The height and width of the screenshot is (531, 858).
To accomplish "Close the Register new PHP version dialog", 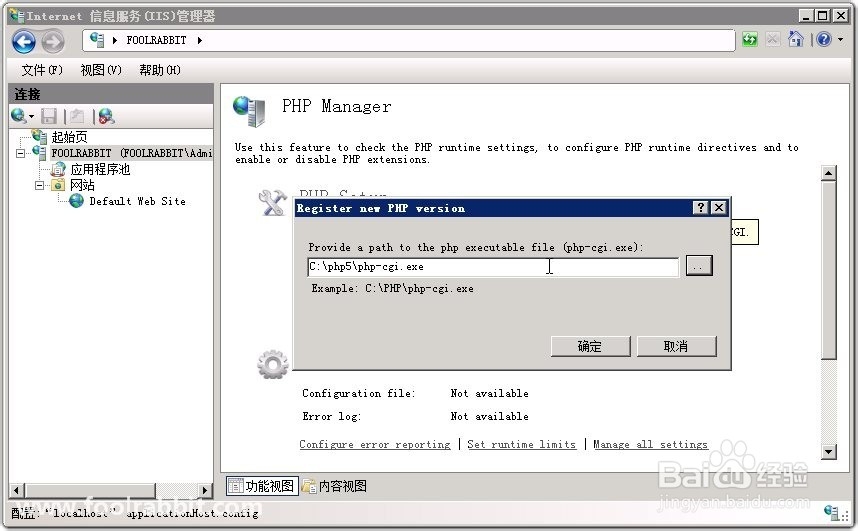I will tap(719, 207).
